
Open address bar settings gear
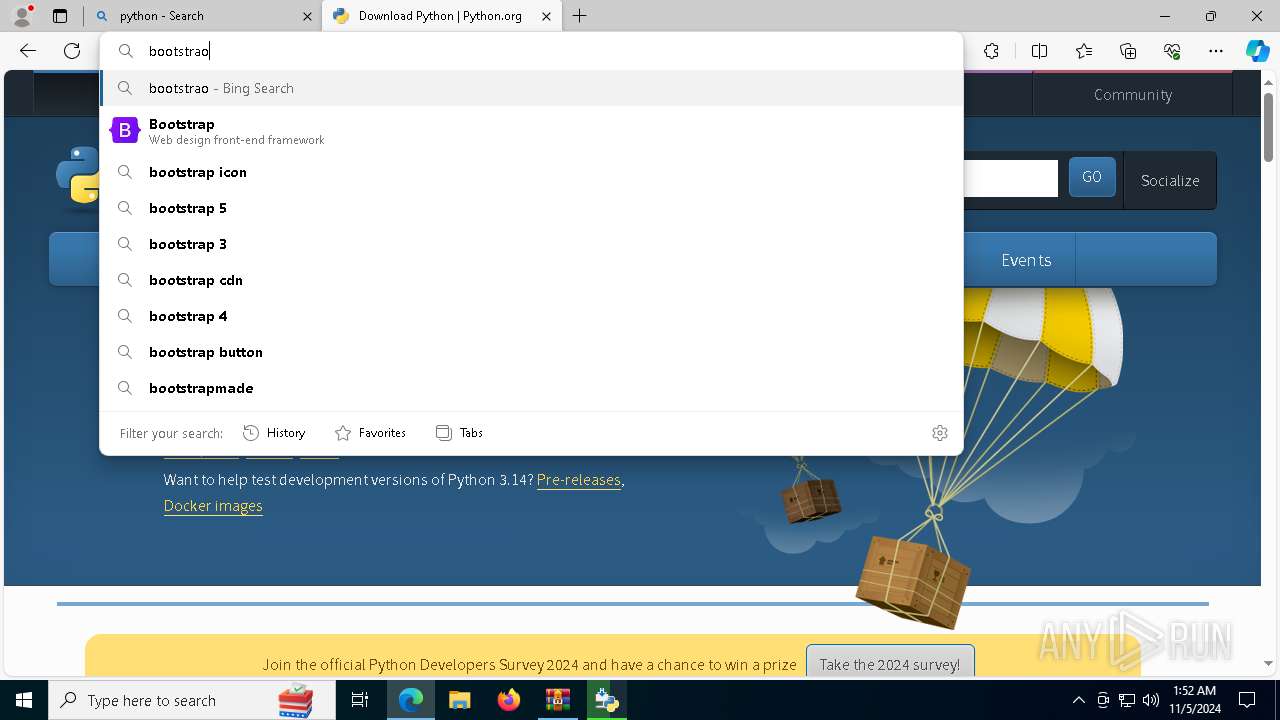click(940, 433)
